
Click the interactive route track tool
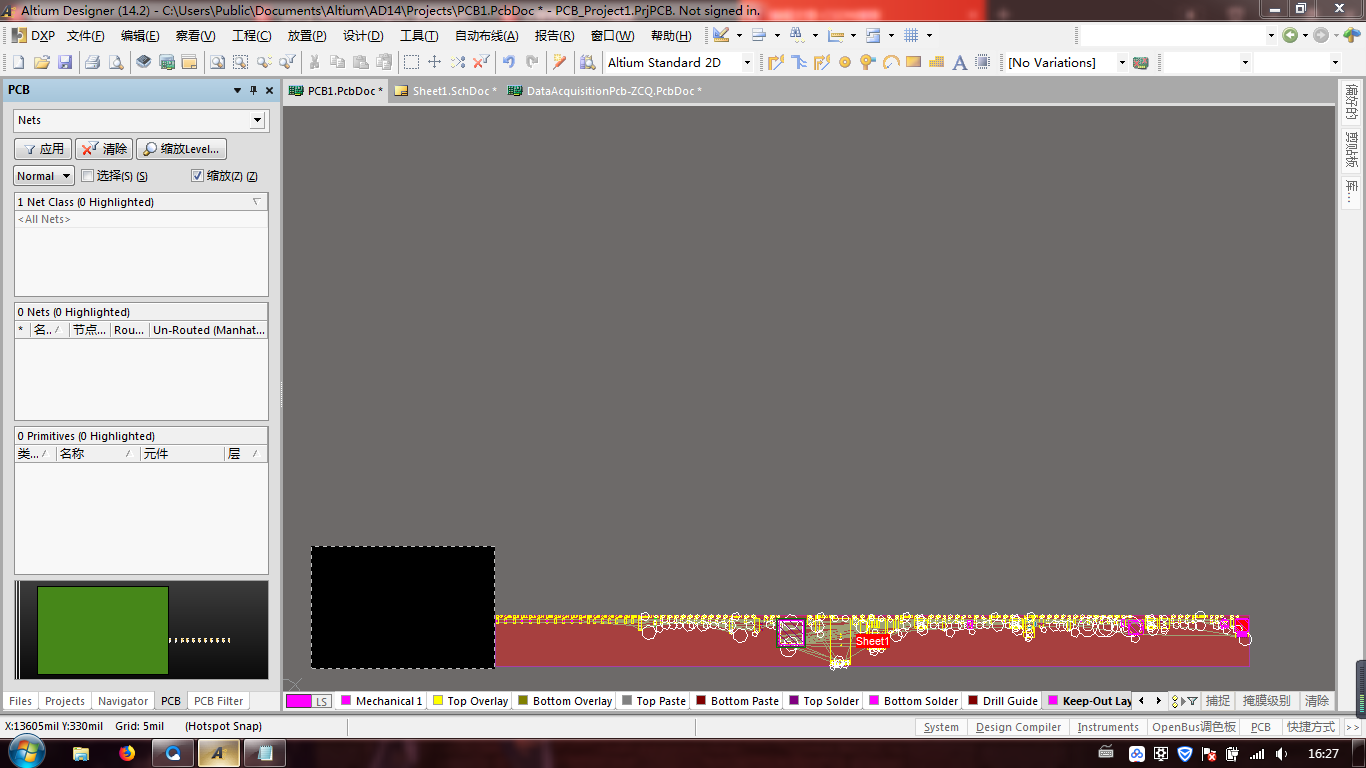coord(775,62)
